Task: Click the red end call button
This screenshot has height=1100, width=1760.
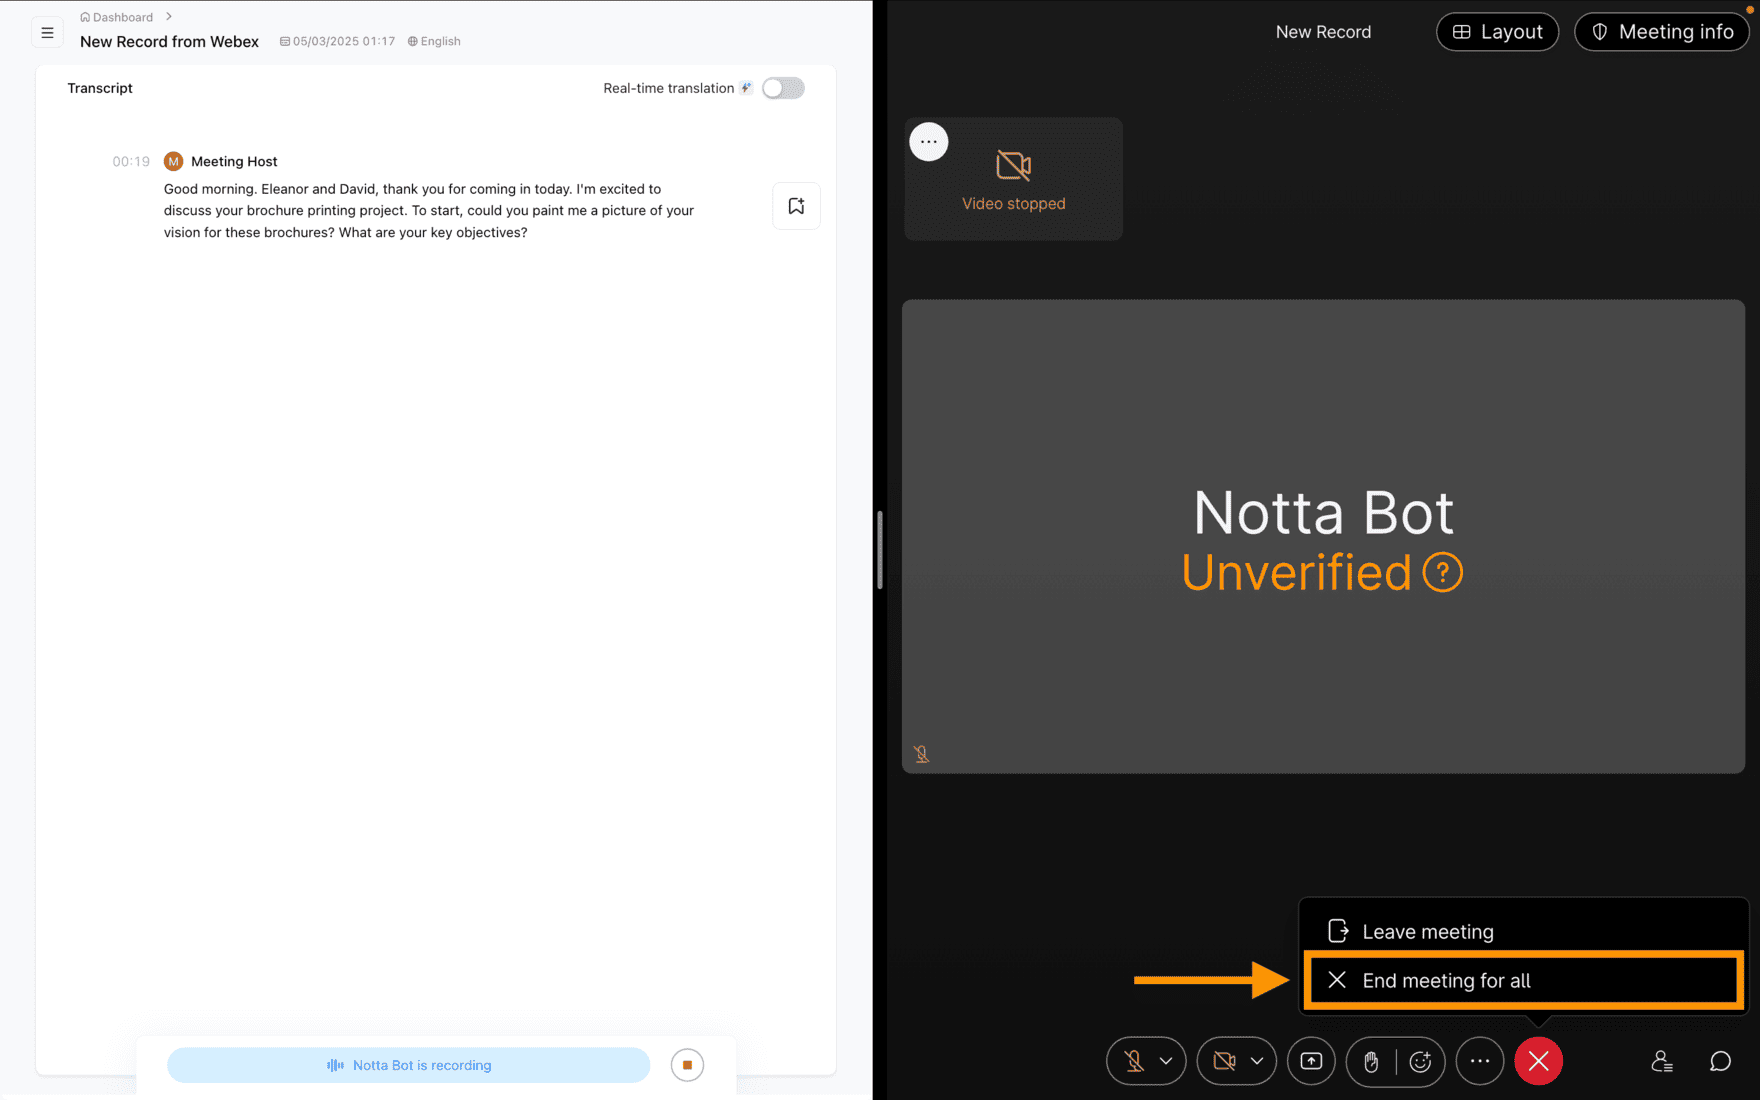Action: coord(1539,1061)
